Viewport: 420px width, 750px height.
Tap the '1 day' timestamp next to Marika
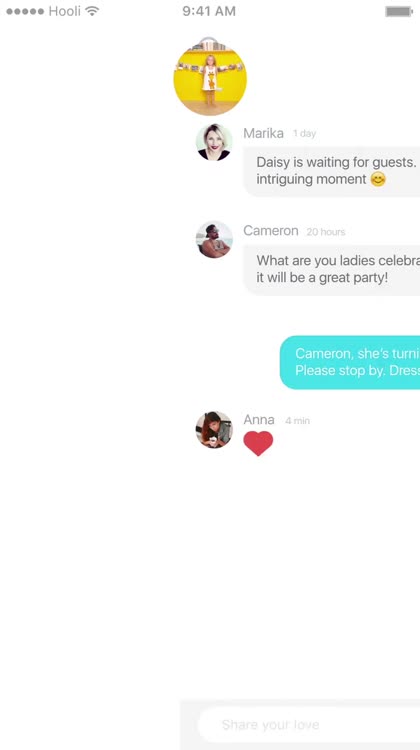pyautogui.click(x=305, y=133)
